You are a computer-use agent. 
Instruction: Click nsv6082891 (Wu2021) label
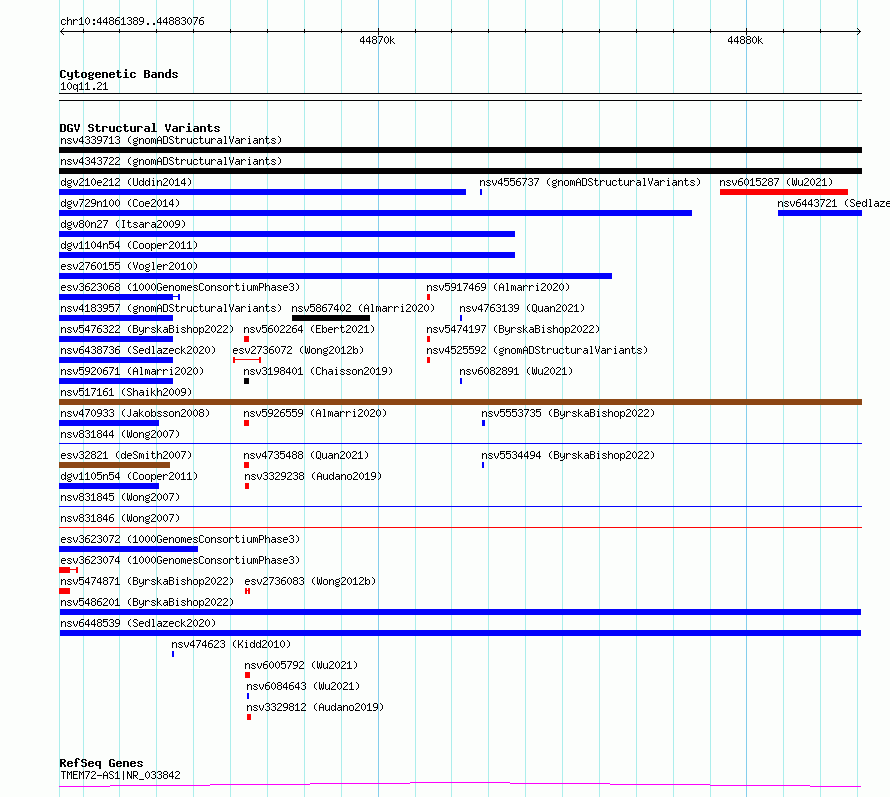(x=516, y=371)
